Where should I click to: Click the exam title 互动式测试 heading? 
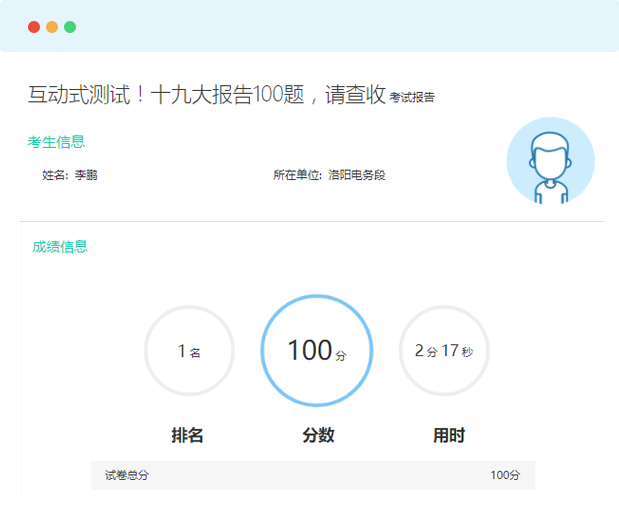[206, 95]
